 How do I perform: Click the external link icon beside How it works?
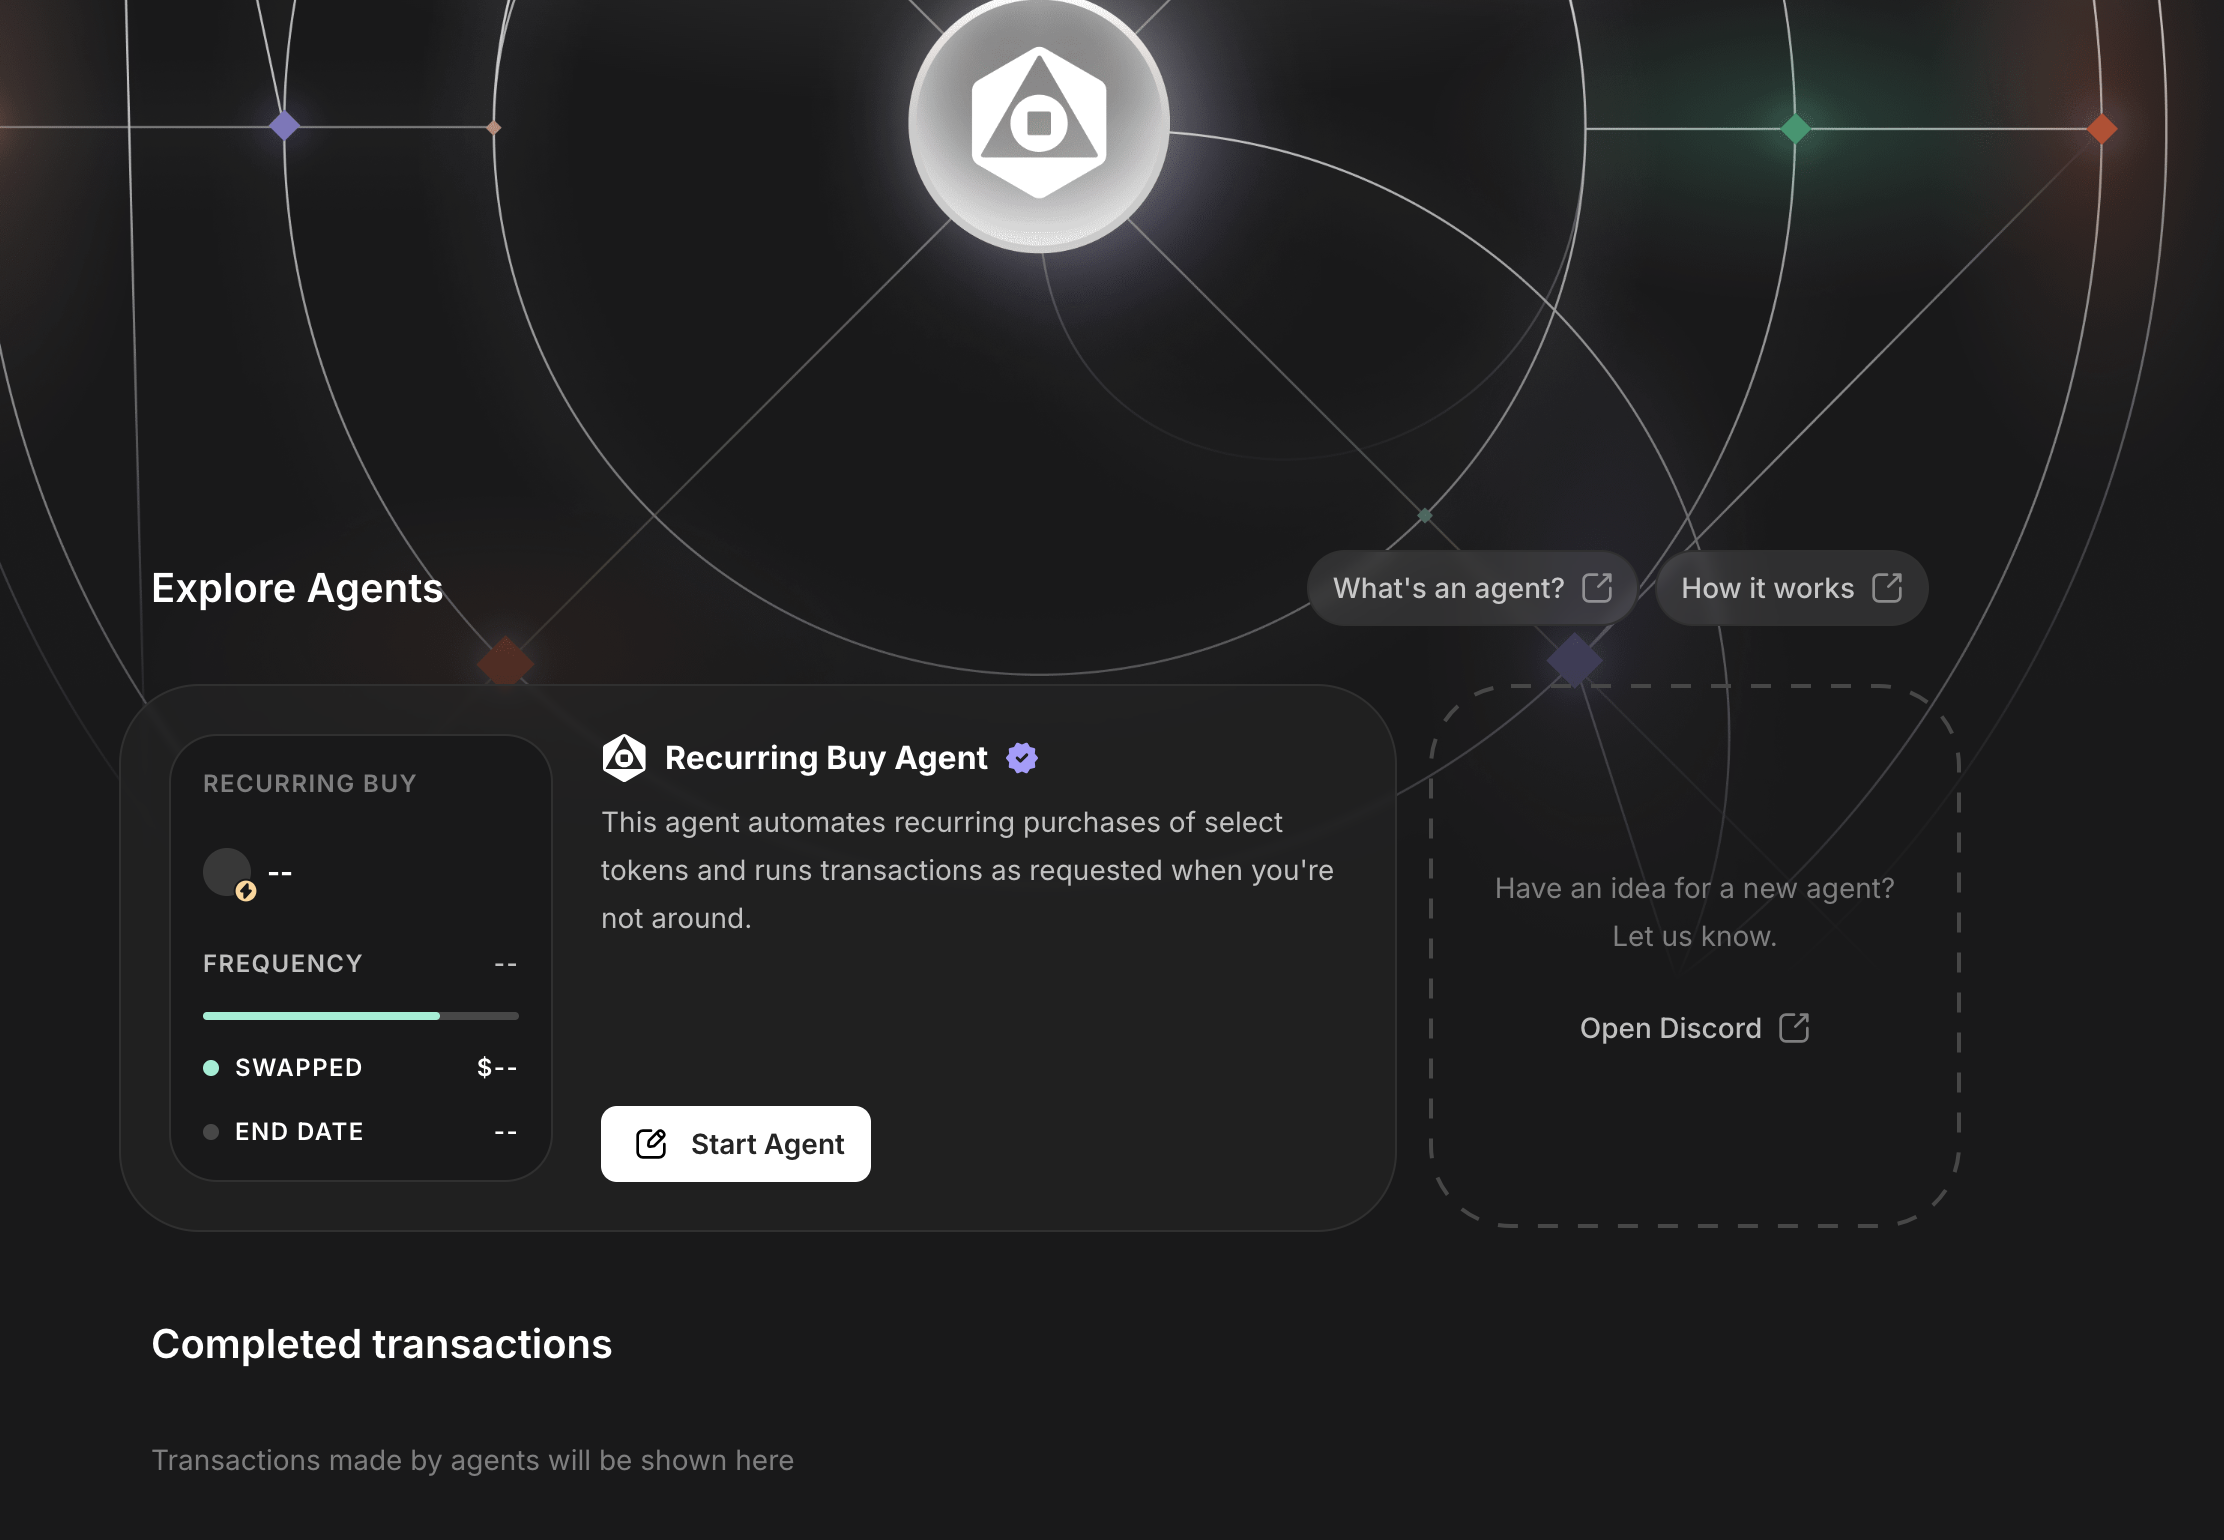[x=1887, y=588]
